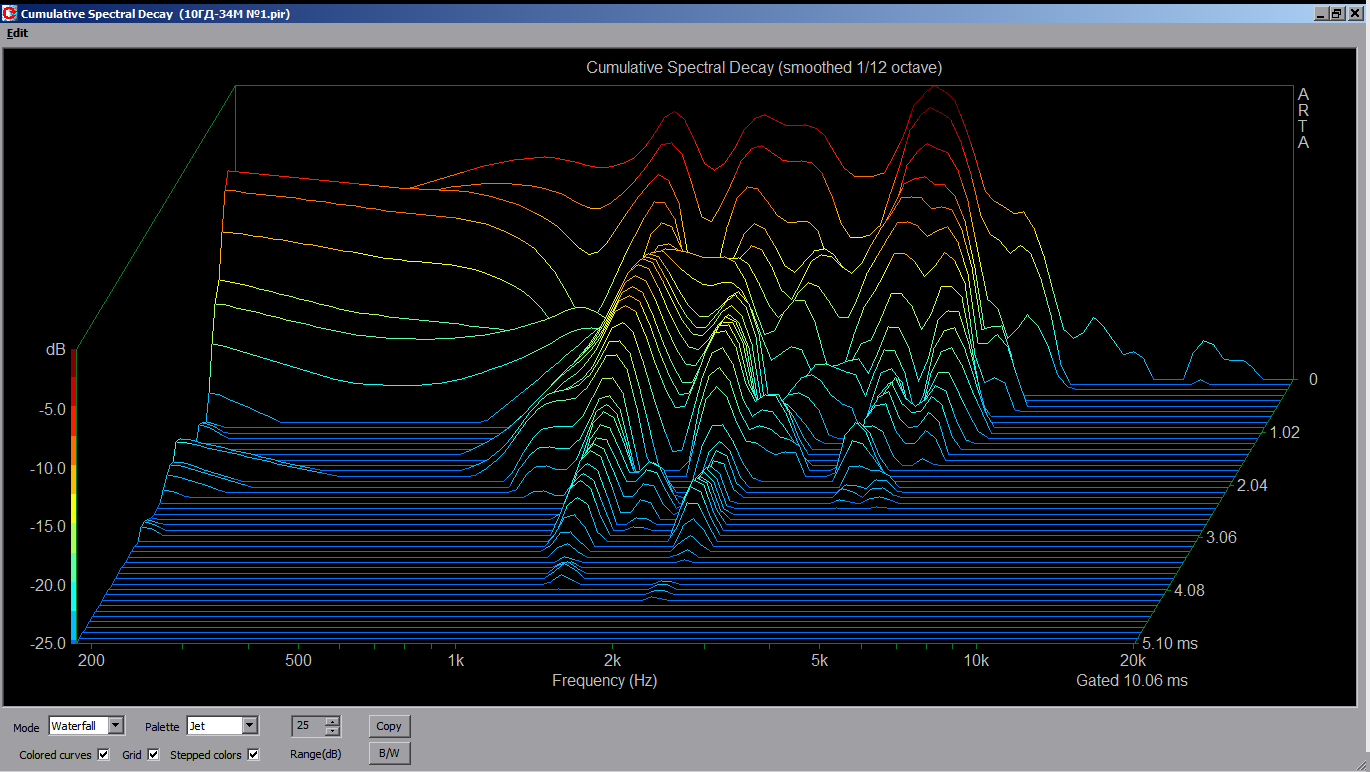Screen dimensions: 1370x772
Task: Switch to black and white with B/W
Action: tap(389, 753)
